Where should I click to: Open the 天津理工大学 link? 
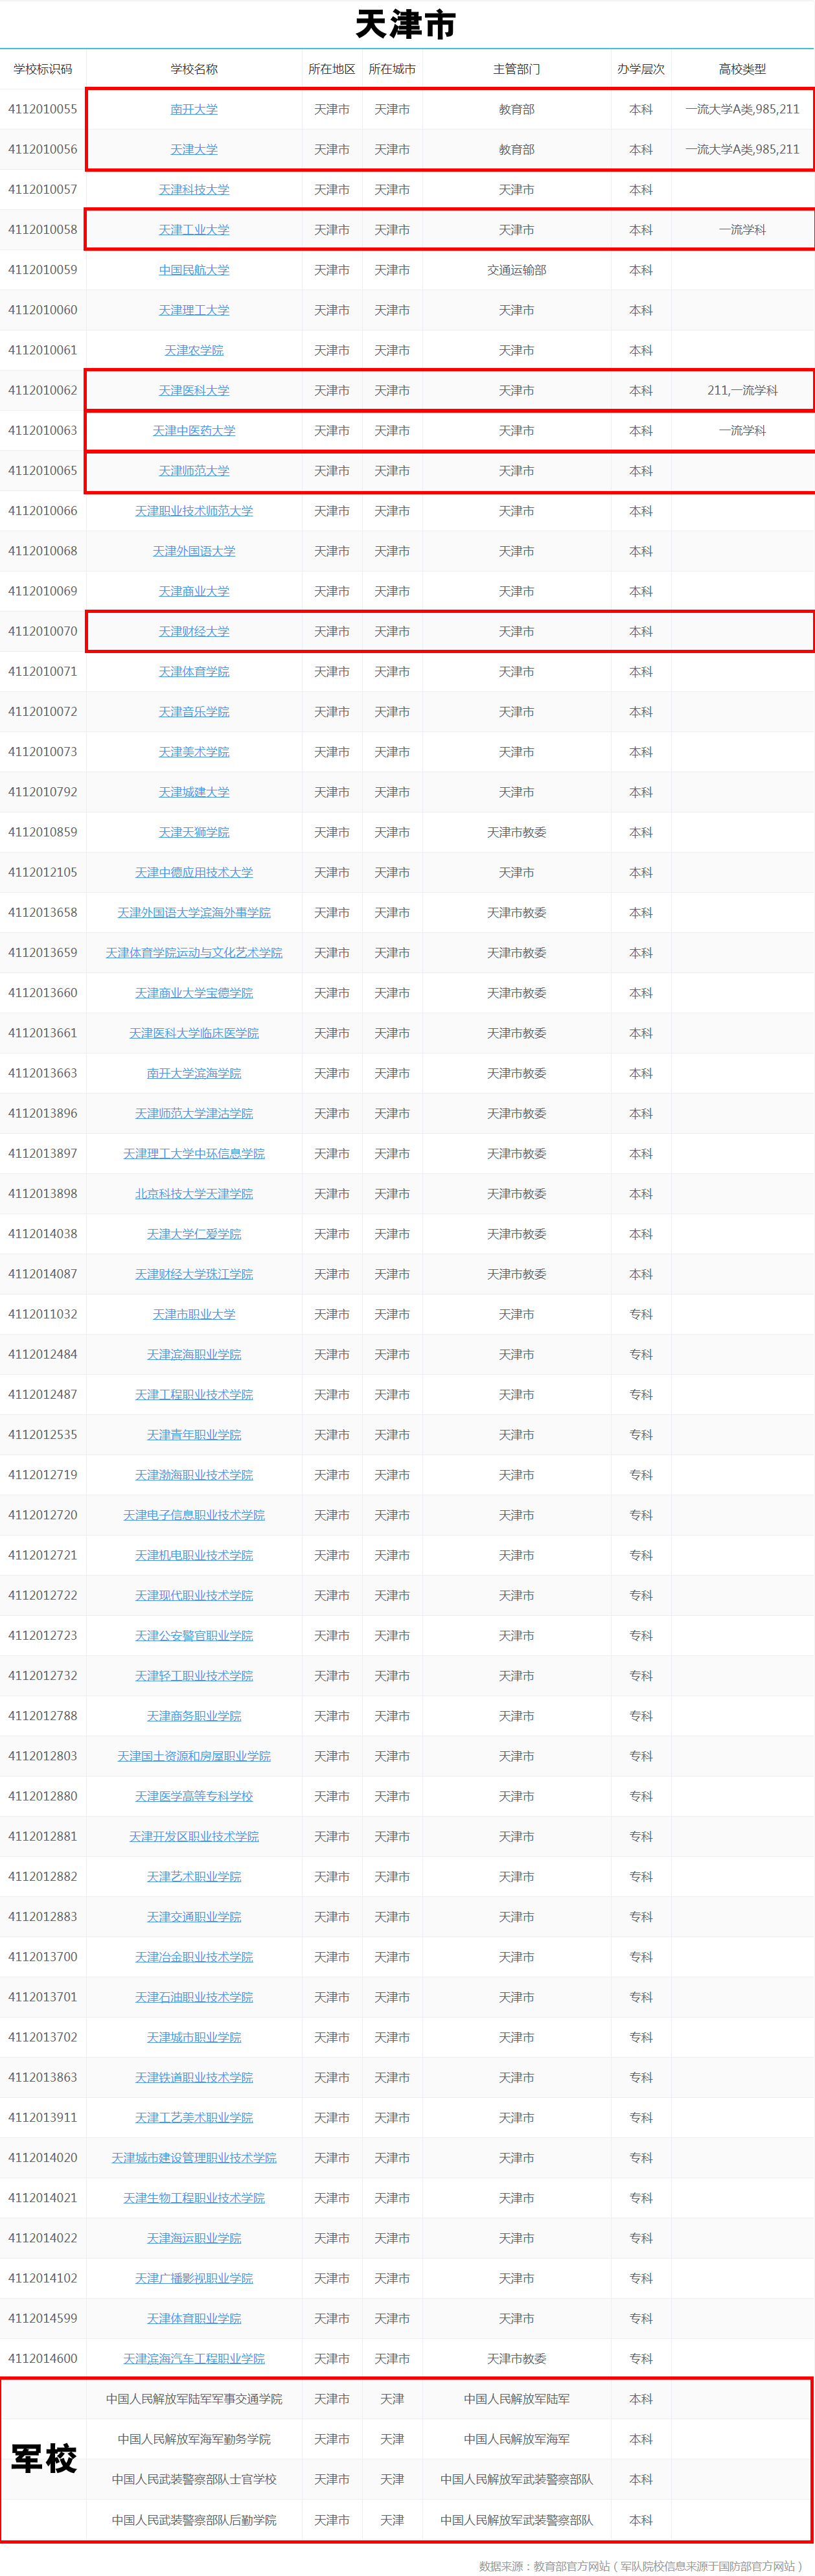pyautogui.click(x=194, y=310)
